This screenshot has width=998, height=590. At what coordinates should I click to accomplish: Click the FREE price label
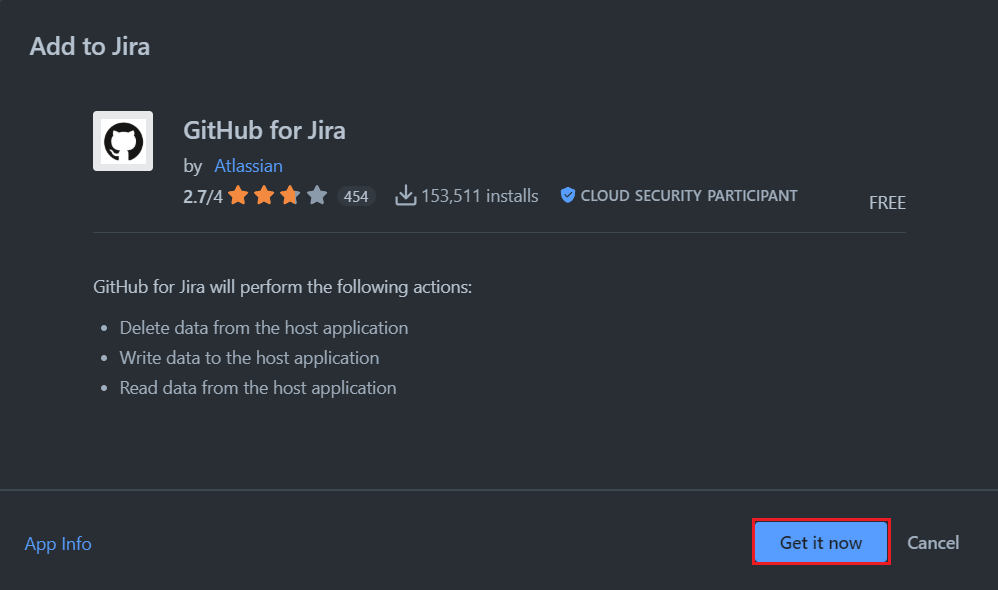coord(887,203)
